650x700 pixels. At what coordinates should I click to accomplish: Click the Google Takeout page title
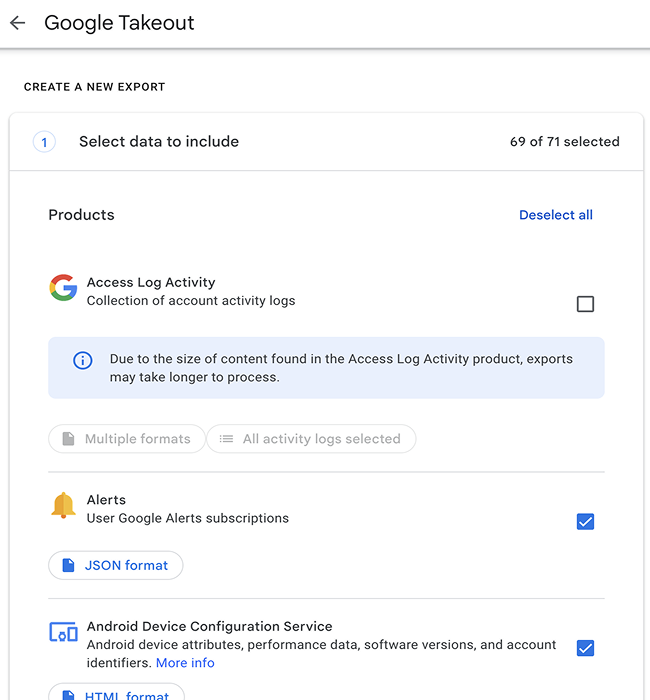[119, 23]
